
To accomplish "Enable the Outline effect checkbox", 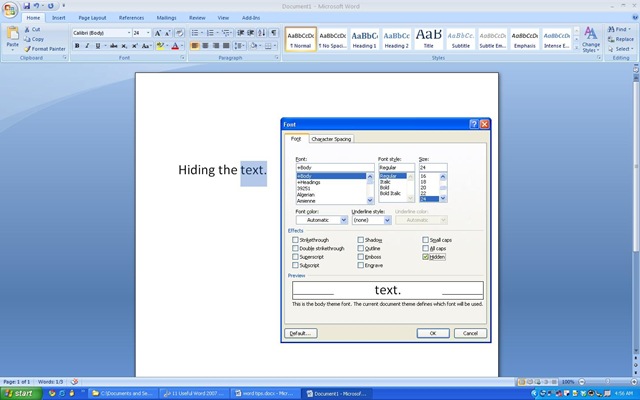I will click(x=360, y=248).
